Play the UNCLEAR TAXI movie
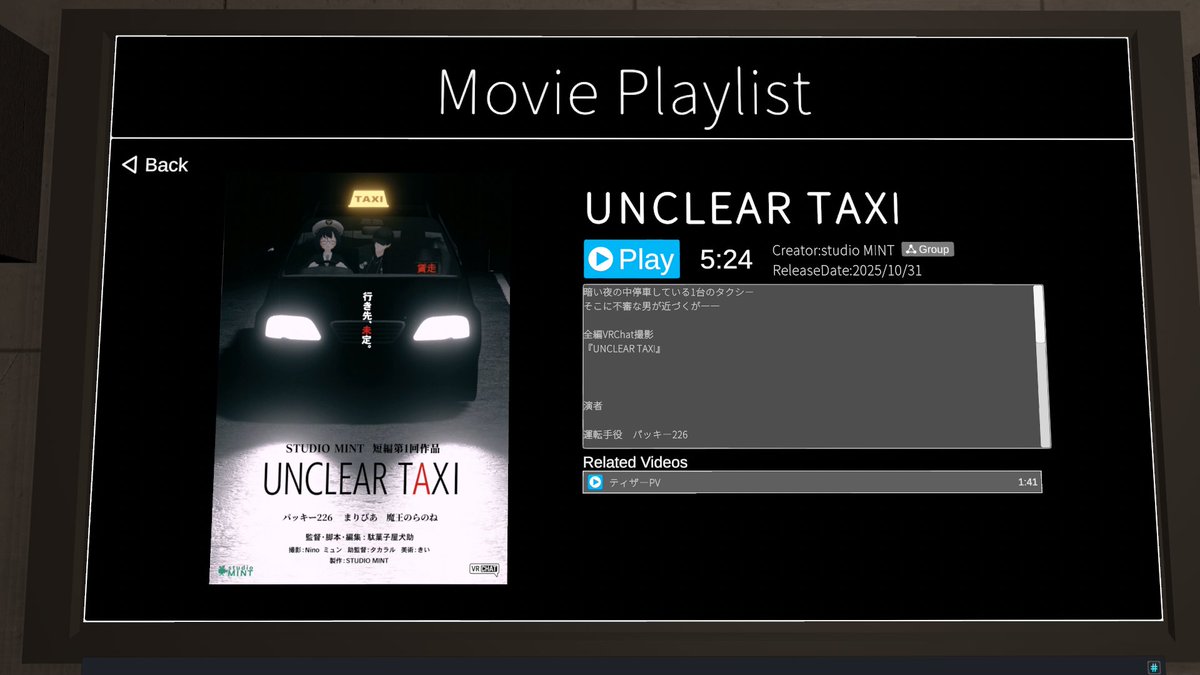 pyautogui.click(x=632, y=259)
